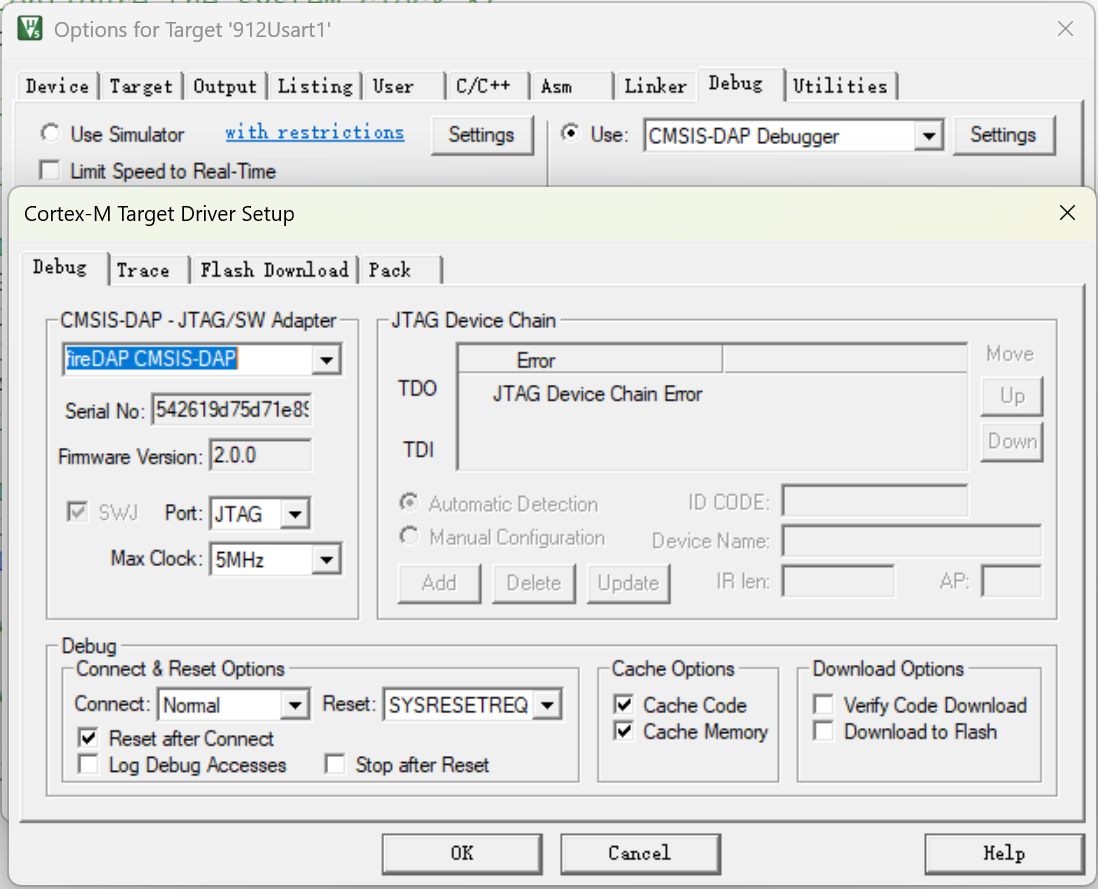The image size is (1098, 889).
Task: Toggle the SWJ checkbox
Action: coord(77,512)
